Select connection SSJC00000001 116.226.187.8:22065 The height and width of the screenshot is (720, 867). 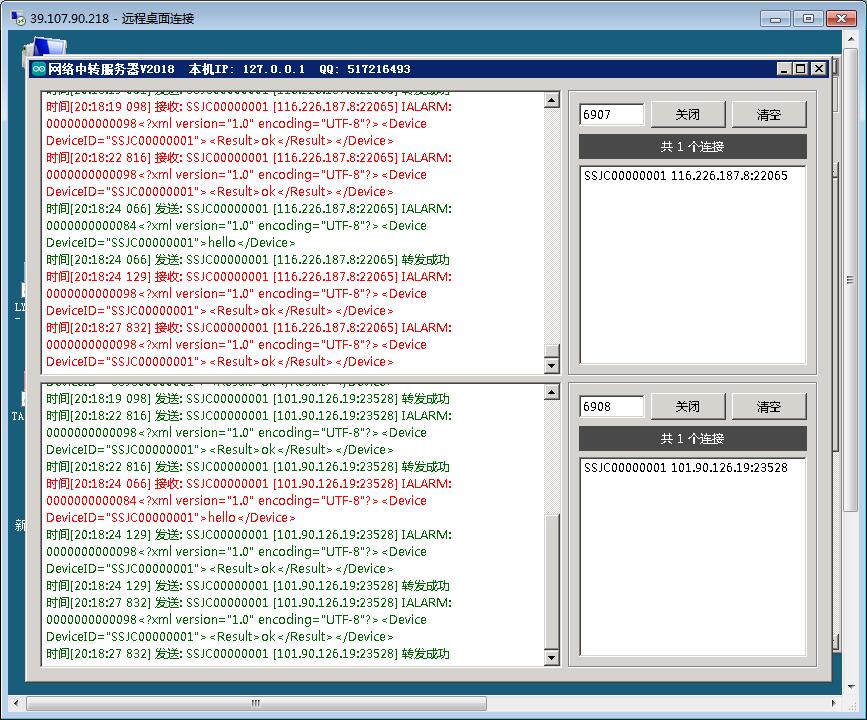pyautogui.click(x=686, y=176)
